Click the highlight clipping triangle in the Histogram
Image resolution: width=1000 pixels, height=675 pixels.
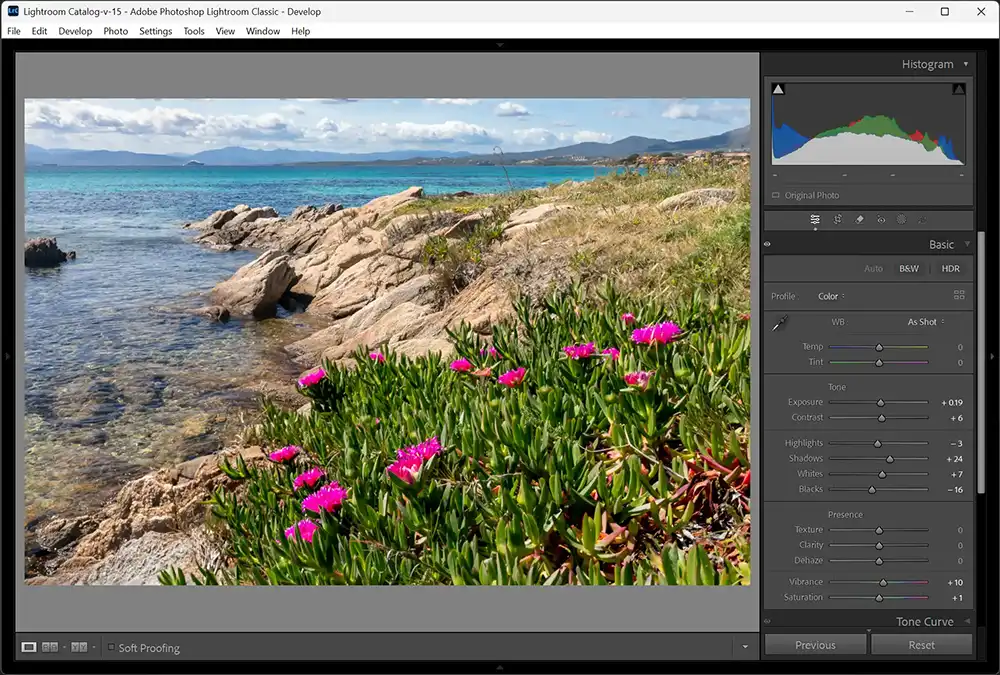957,88
